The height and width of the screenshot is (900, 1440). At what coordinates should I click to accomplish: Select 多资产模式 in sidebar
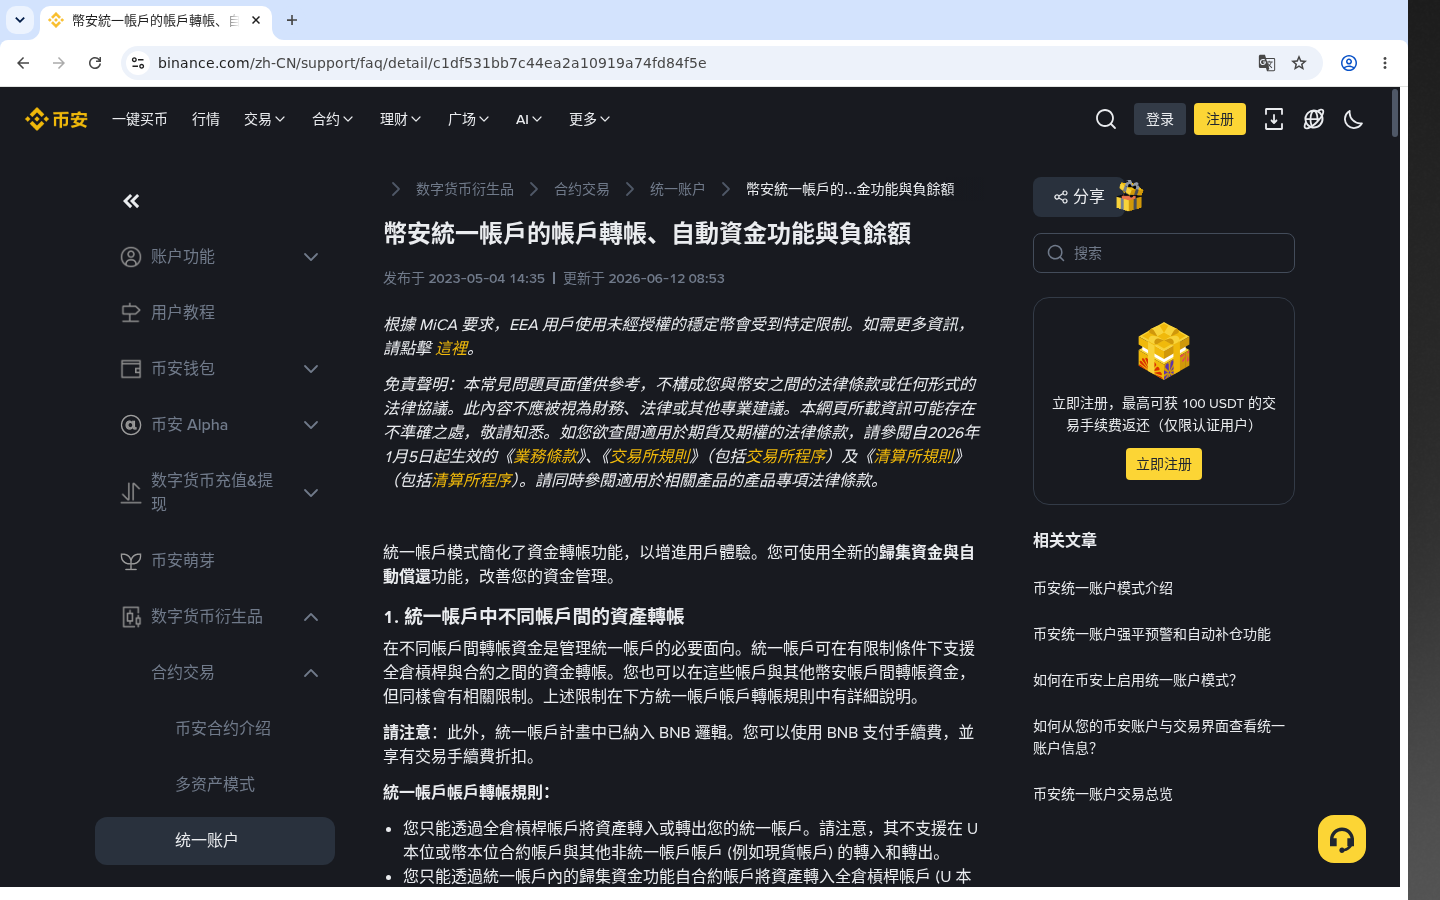pos(215,785)
